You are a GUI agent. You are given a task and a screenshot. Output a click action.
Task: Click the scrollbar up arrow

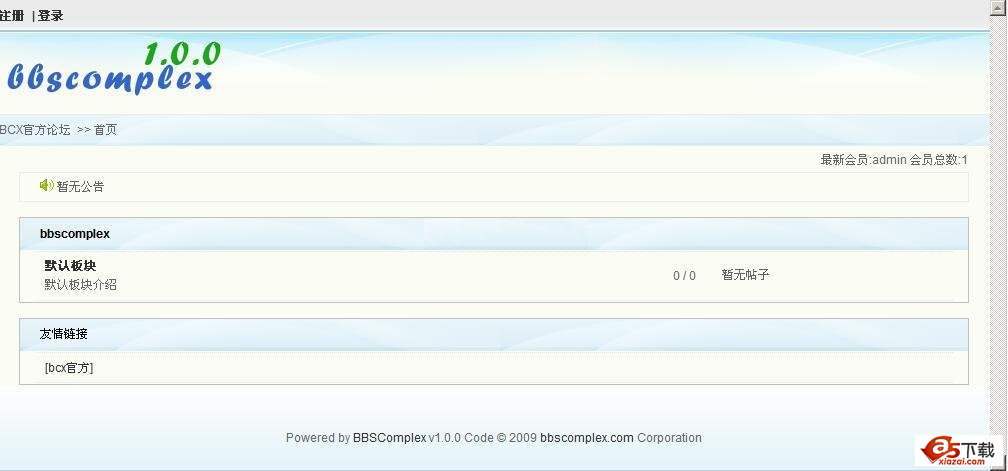pos(998,7)
